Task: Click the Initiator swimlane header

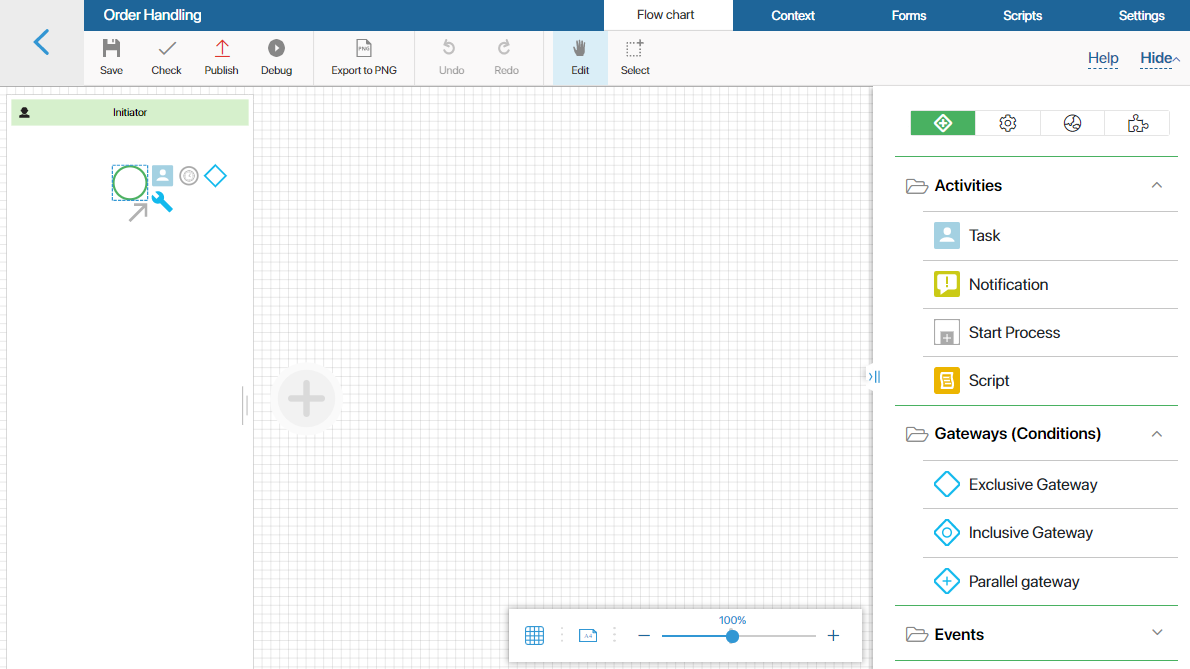Action: (130, 112)
